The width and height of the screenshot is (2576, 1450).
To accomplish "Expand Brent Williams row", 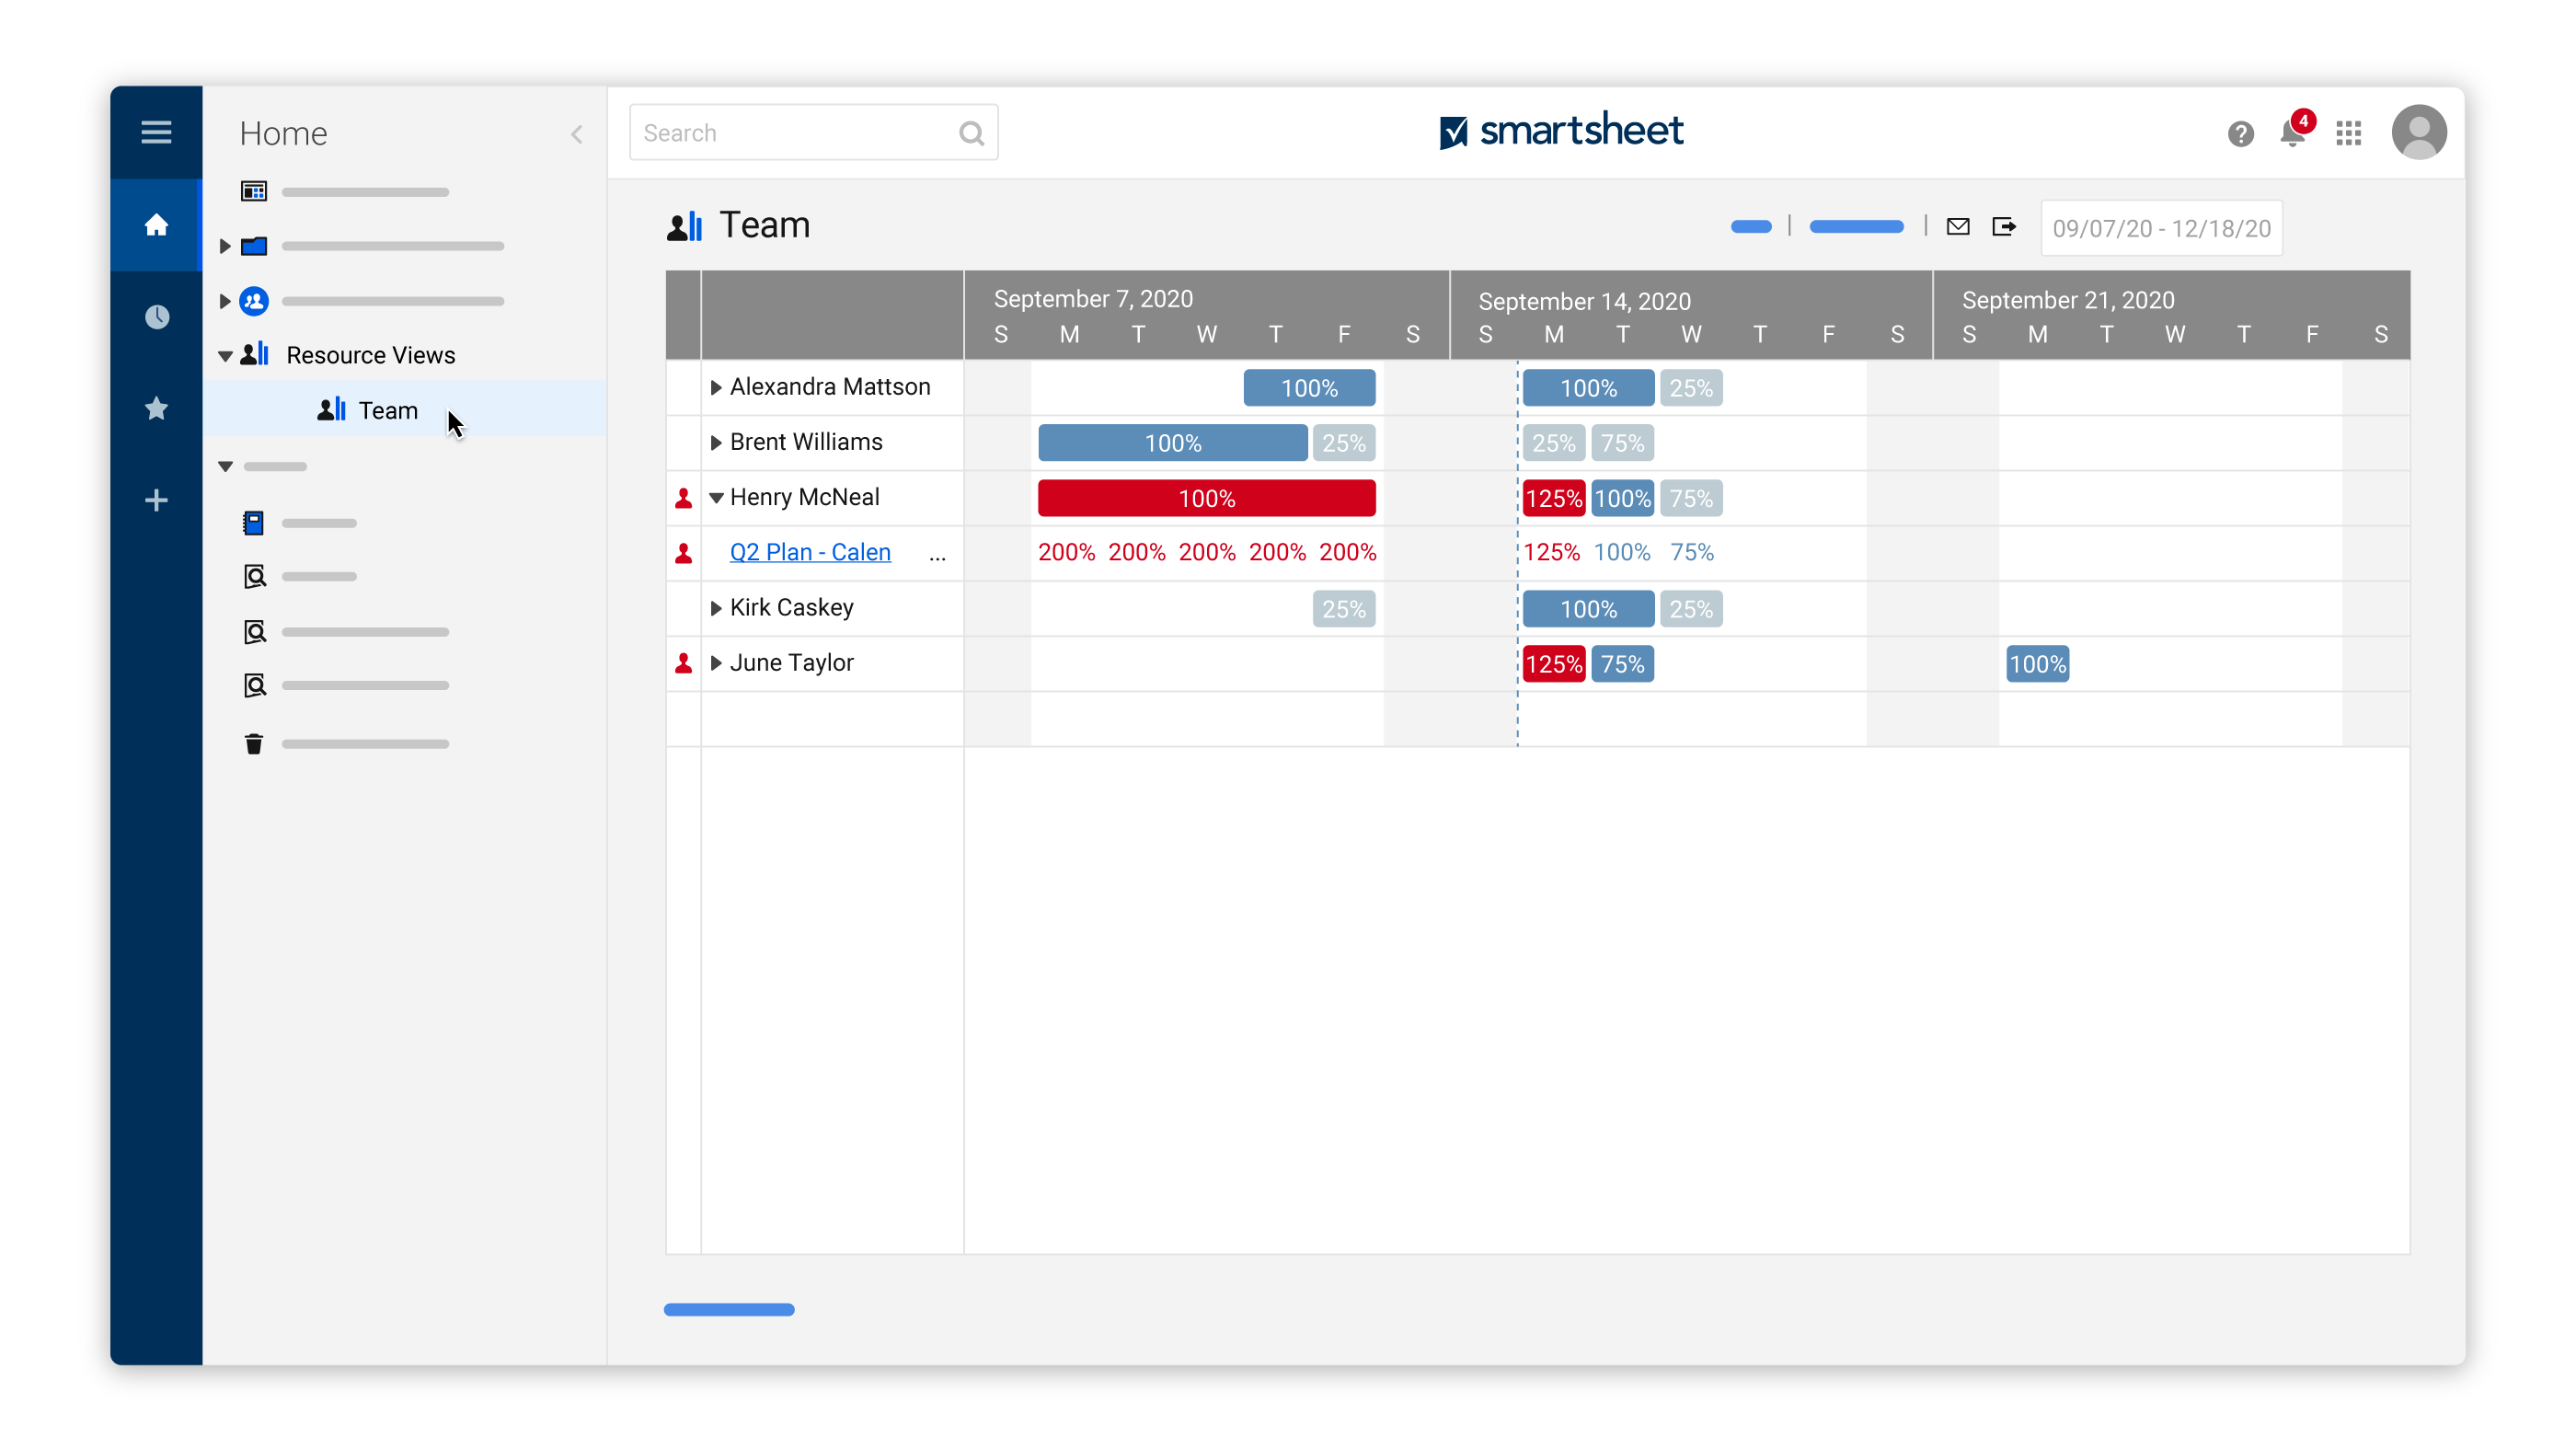I will click(716, 443).
